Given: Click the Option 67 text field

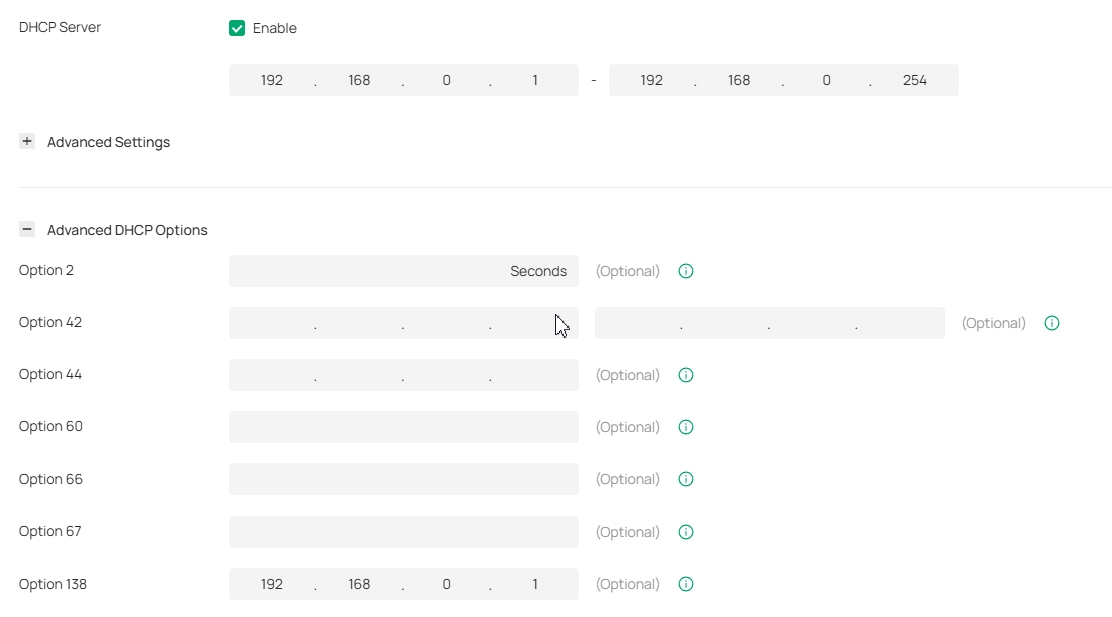Looking at the screenshot, I should pos(403,532).
